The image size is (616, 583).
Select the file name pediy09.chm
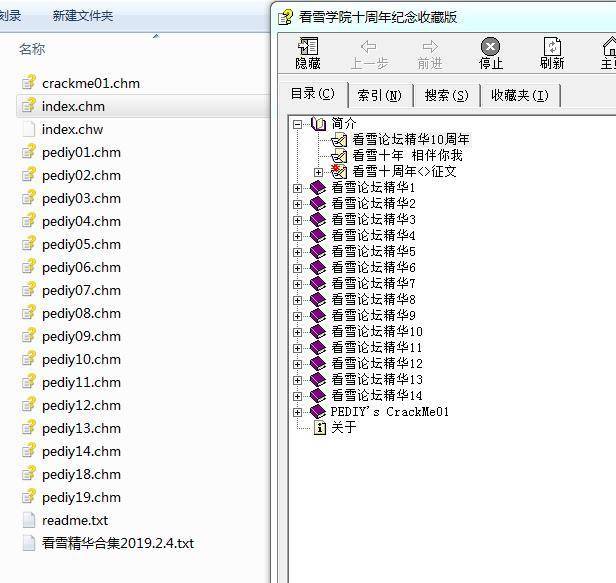(81, 336)
